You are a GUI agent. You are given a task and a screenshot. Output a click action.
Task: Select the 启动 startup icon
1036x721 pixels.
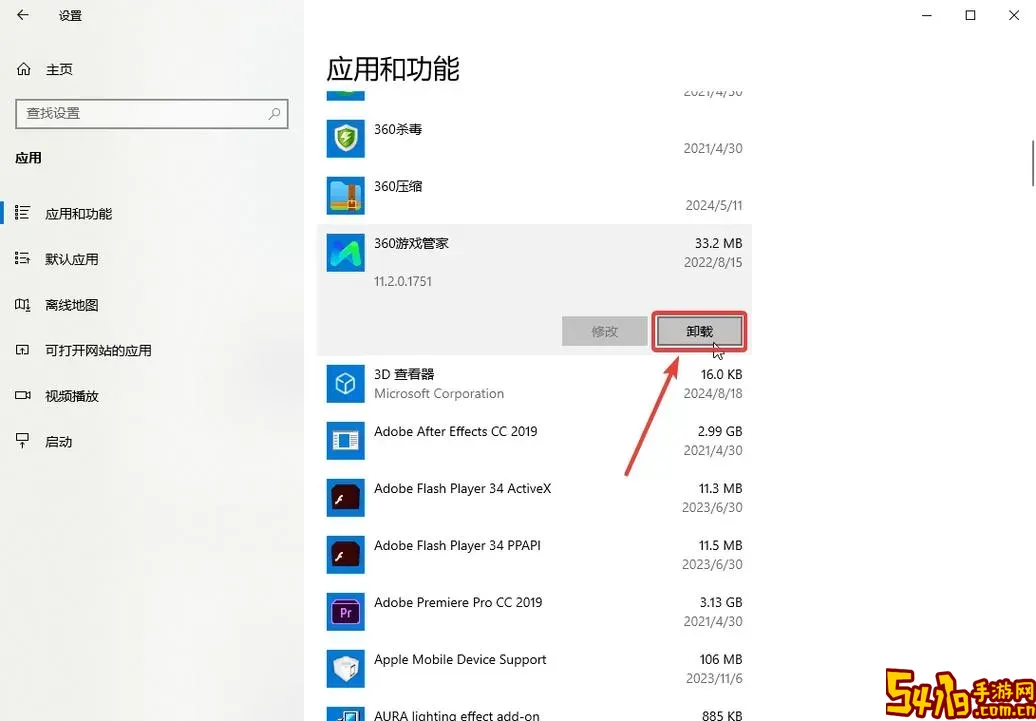tap(22, 441)
